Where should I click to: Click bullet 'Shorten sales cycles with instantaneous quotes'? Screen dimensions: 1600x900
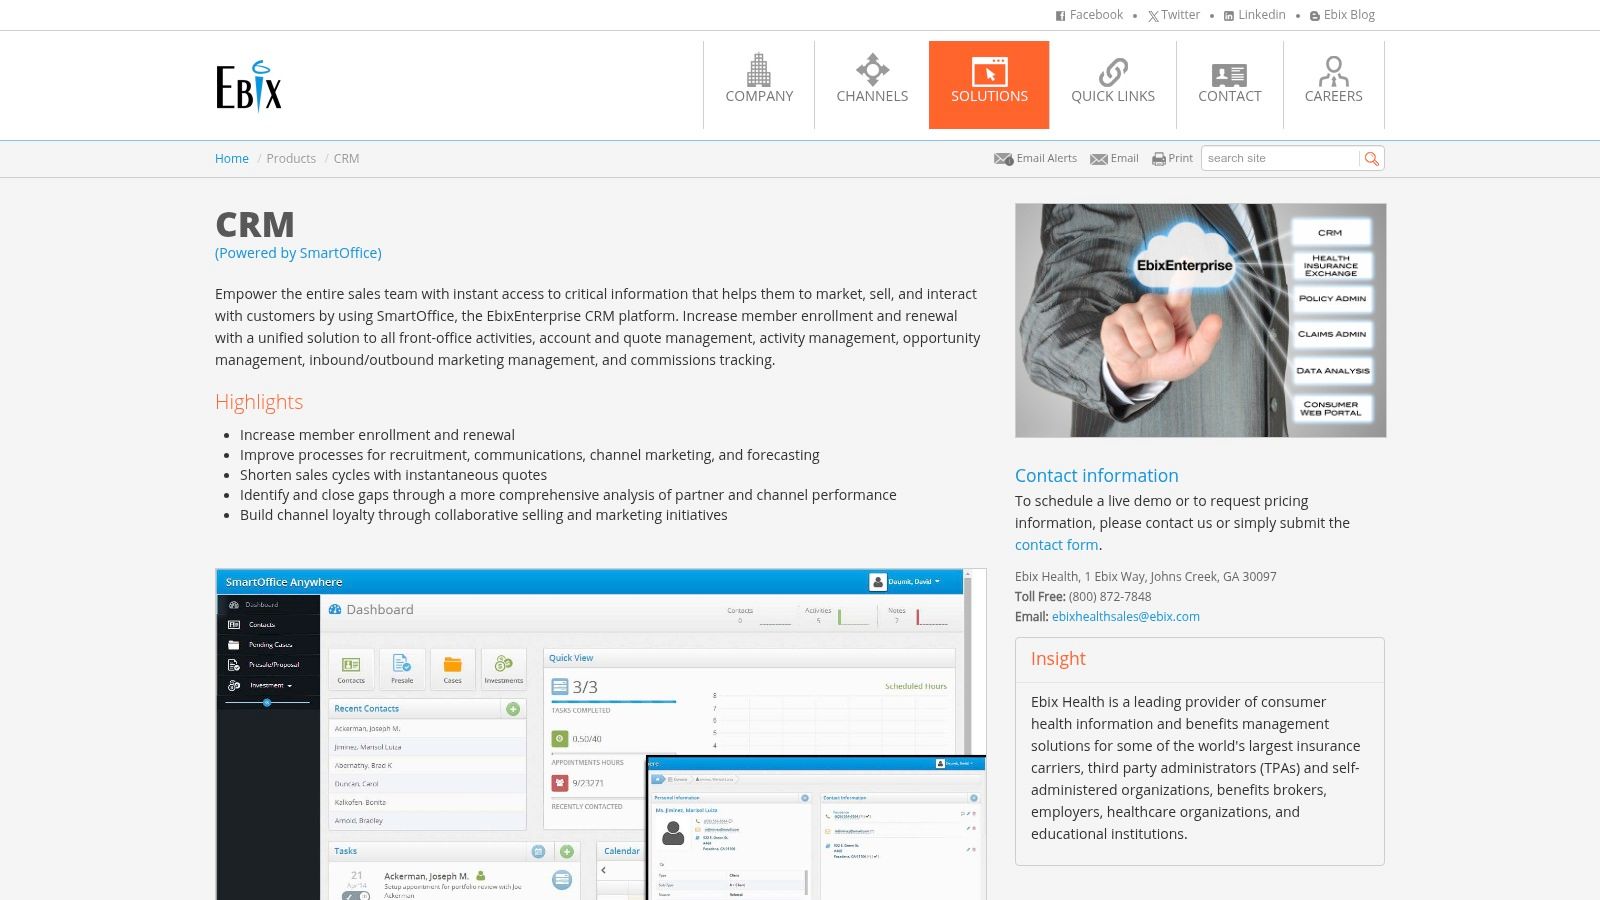coord(393,475)
